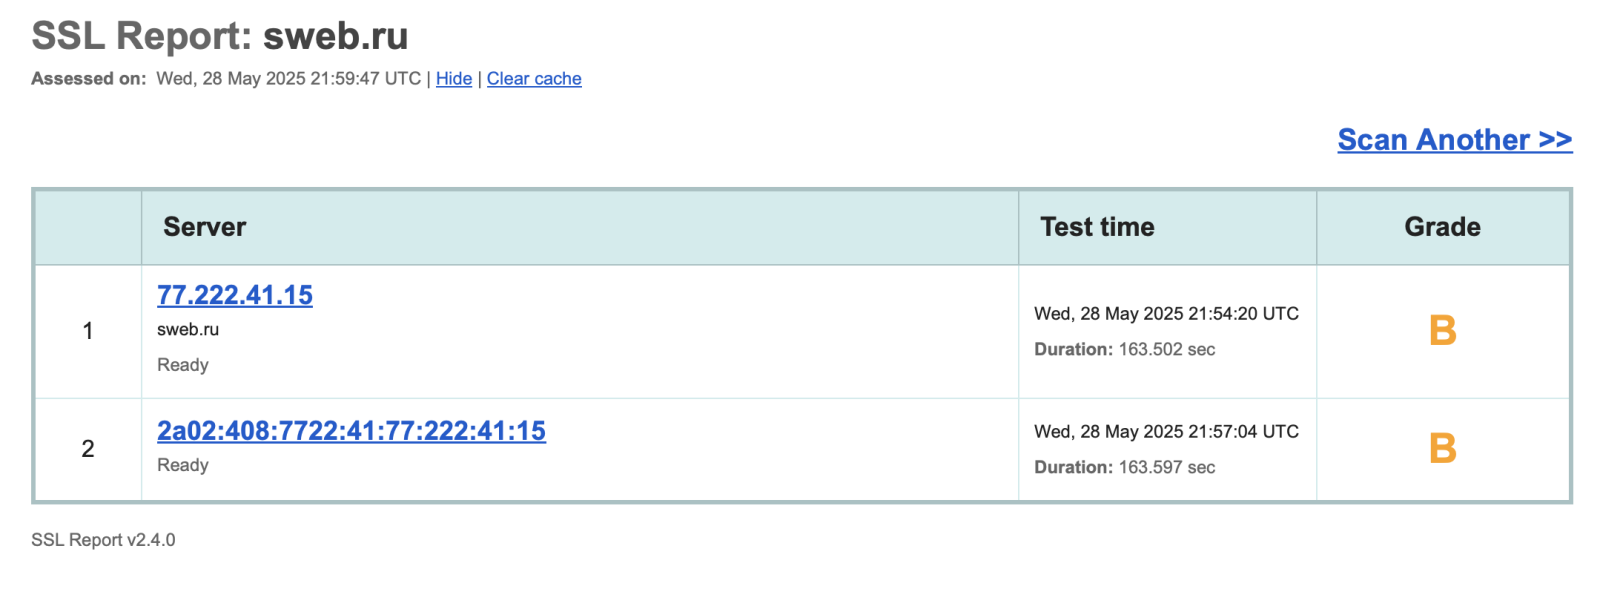Click the Hide link
This screenshot has height=589, width=1600.
click(x=453, y=79)
